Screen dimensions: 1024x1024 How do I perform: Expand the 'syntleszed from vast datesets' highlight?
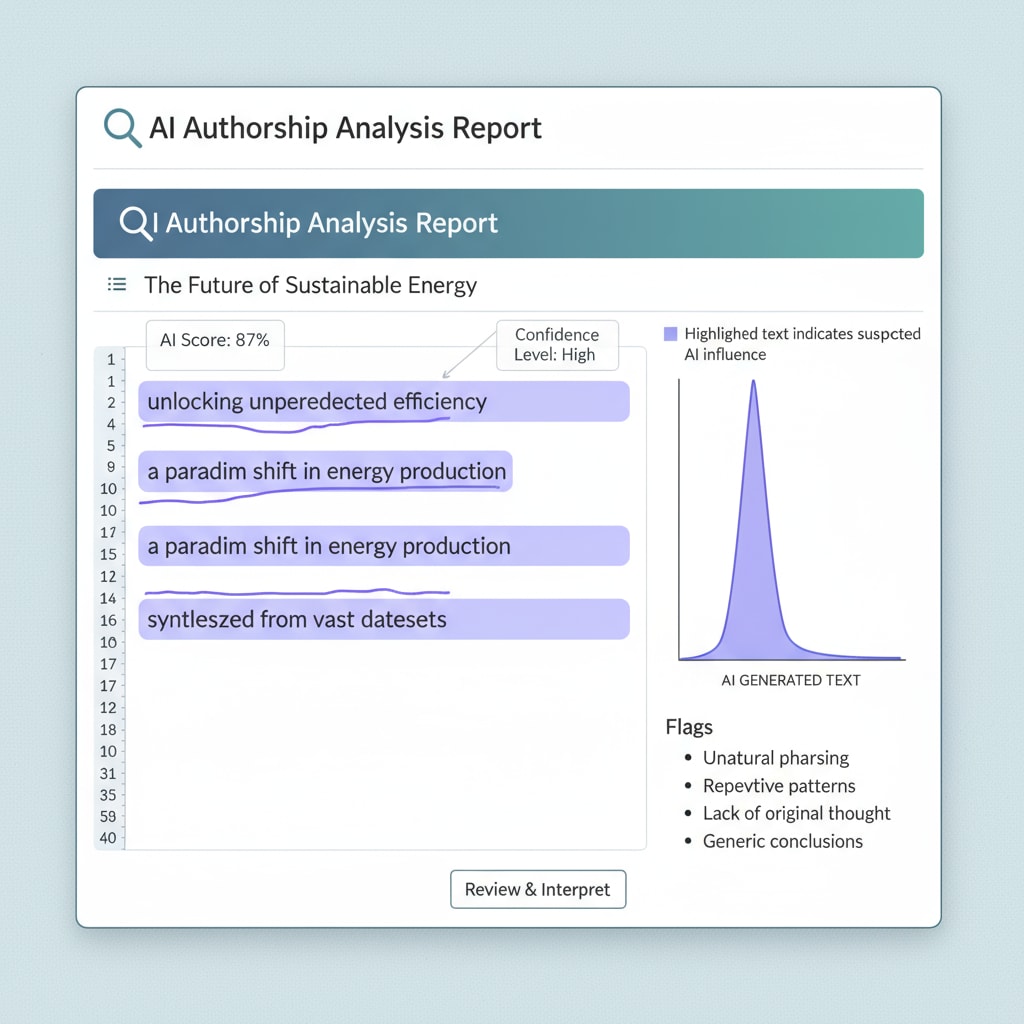coord(384,619)
